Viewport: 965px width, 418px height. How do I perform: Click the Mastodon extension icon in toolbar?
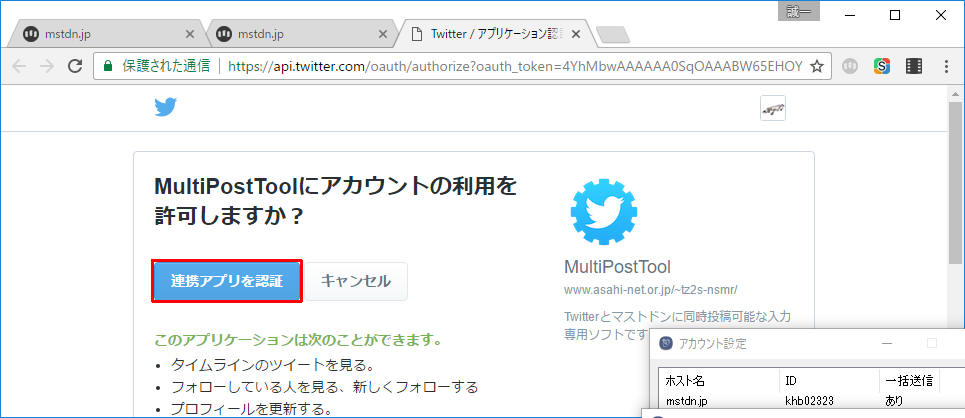(850, 66)
